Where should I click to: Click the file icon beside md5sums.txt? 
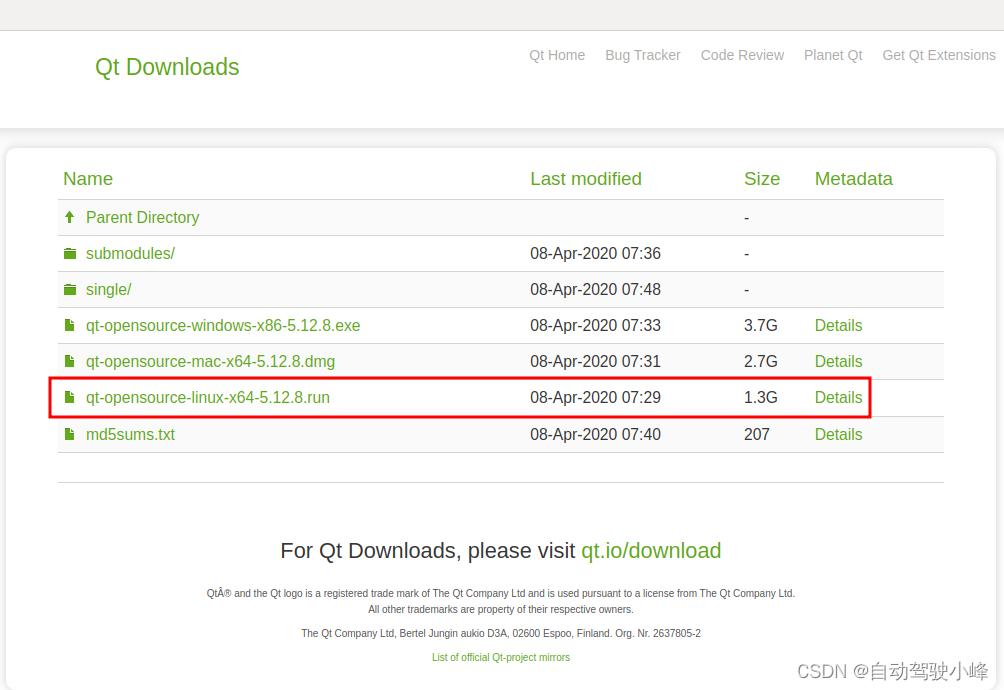tap(70, 434)
